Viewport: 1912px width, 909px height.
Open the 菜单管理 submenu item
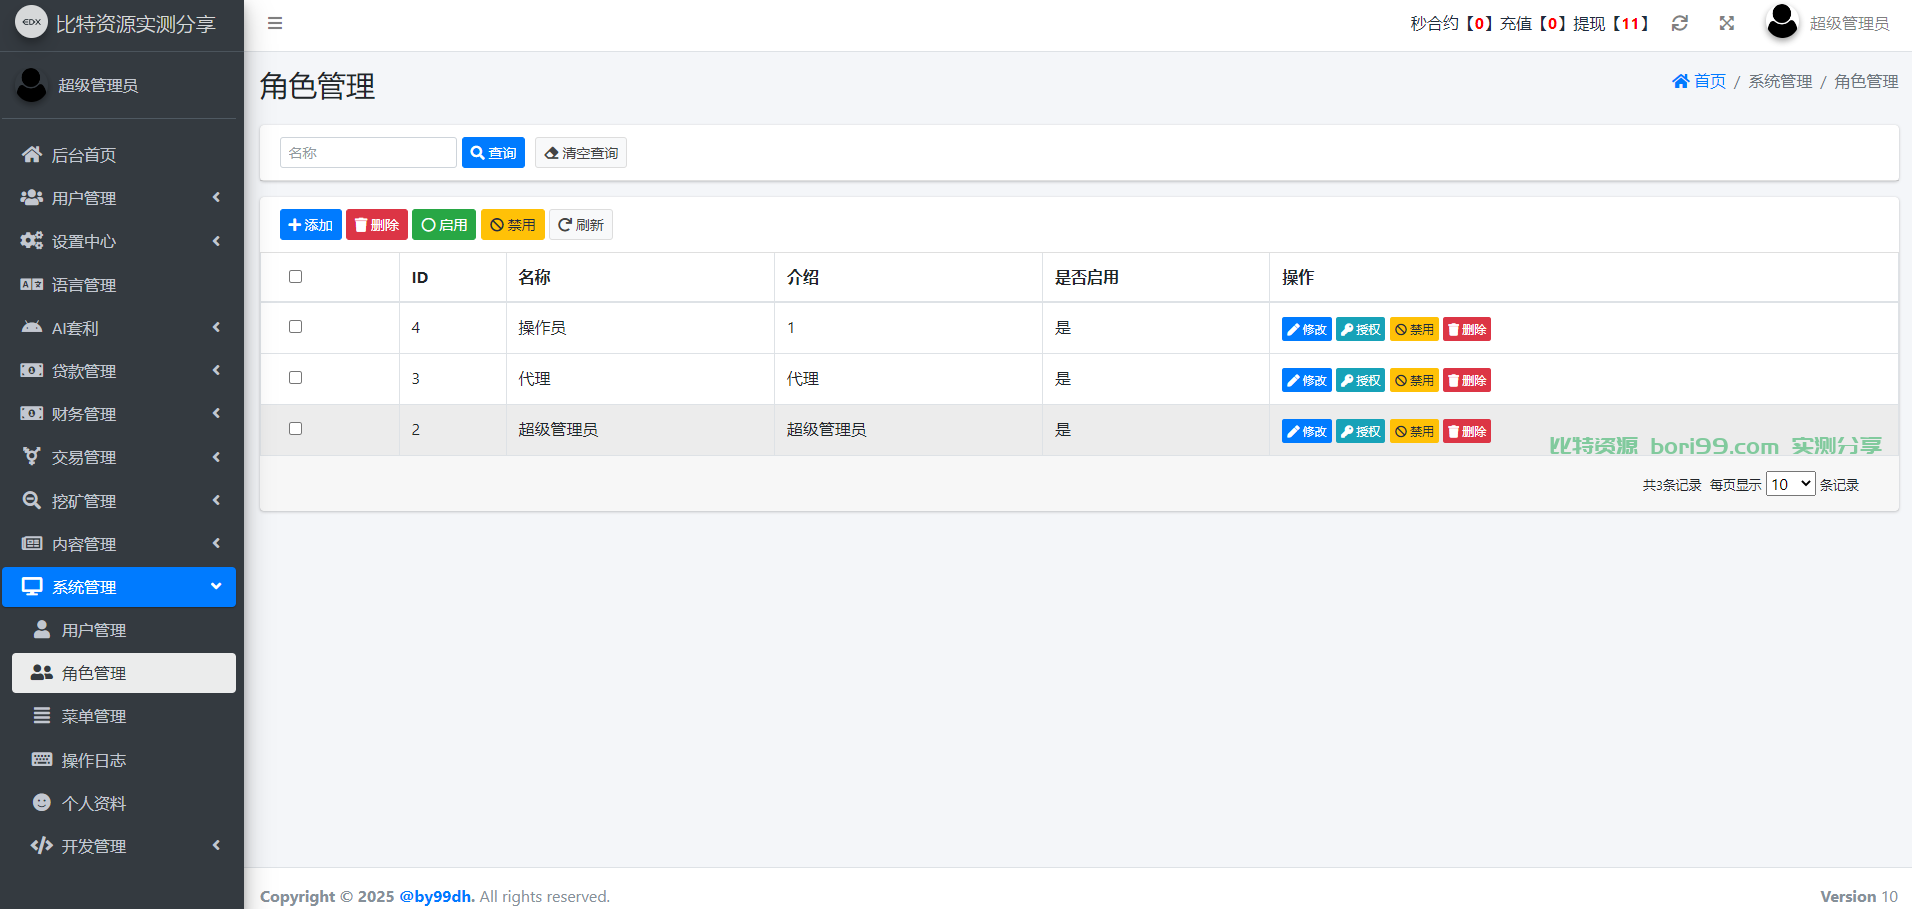124,716
